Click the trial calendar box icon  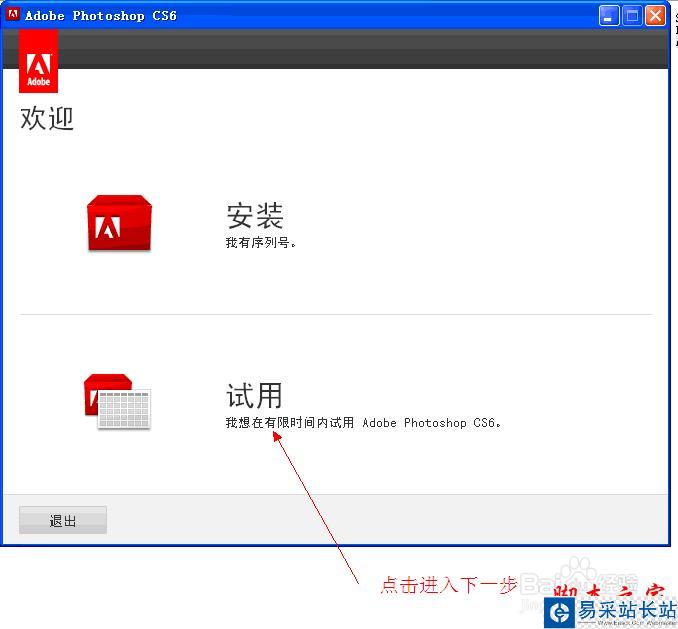click(117, 402)
